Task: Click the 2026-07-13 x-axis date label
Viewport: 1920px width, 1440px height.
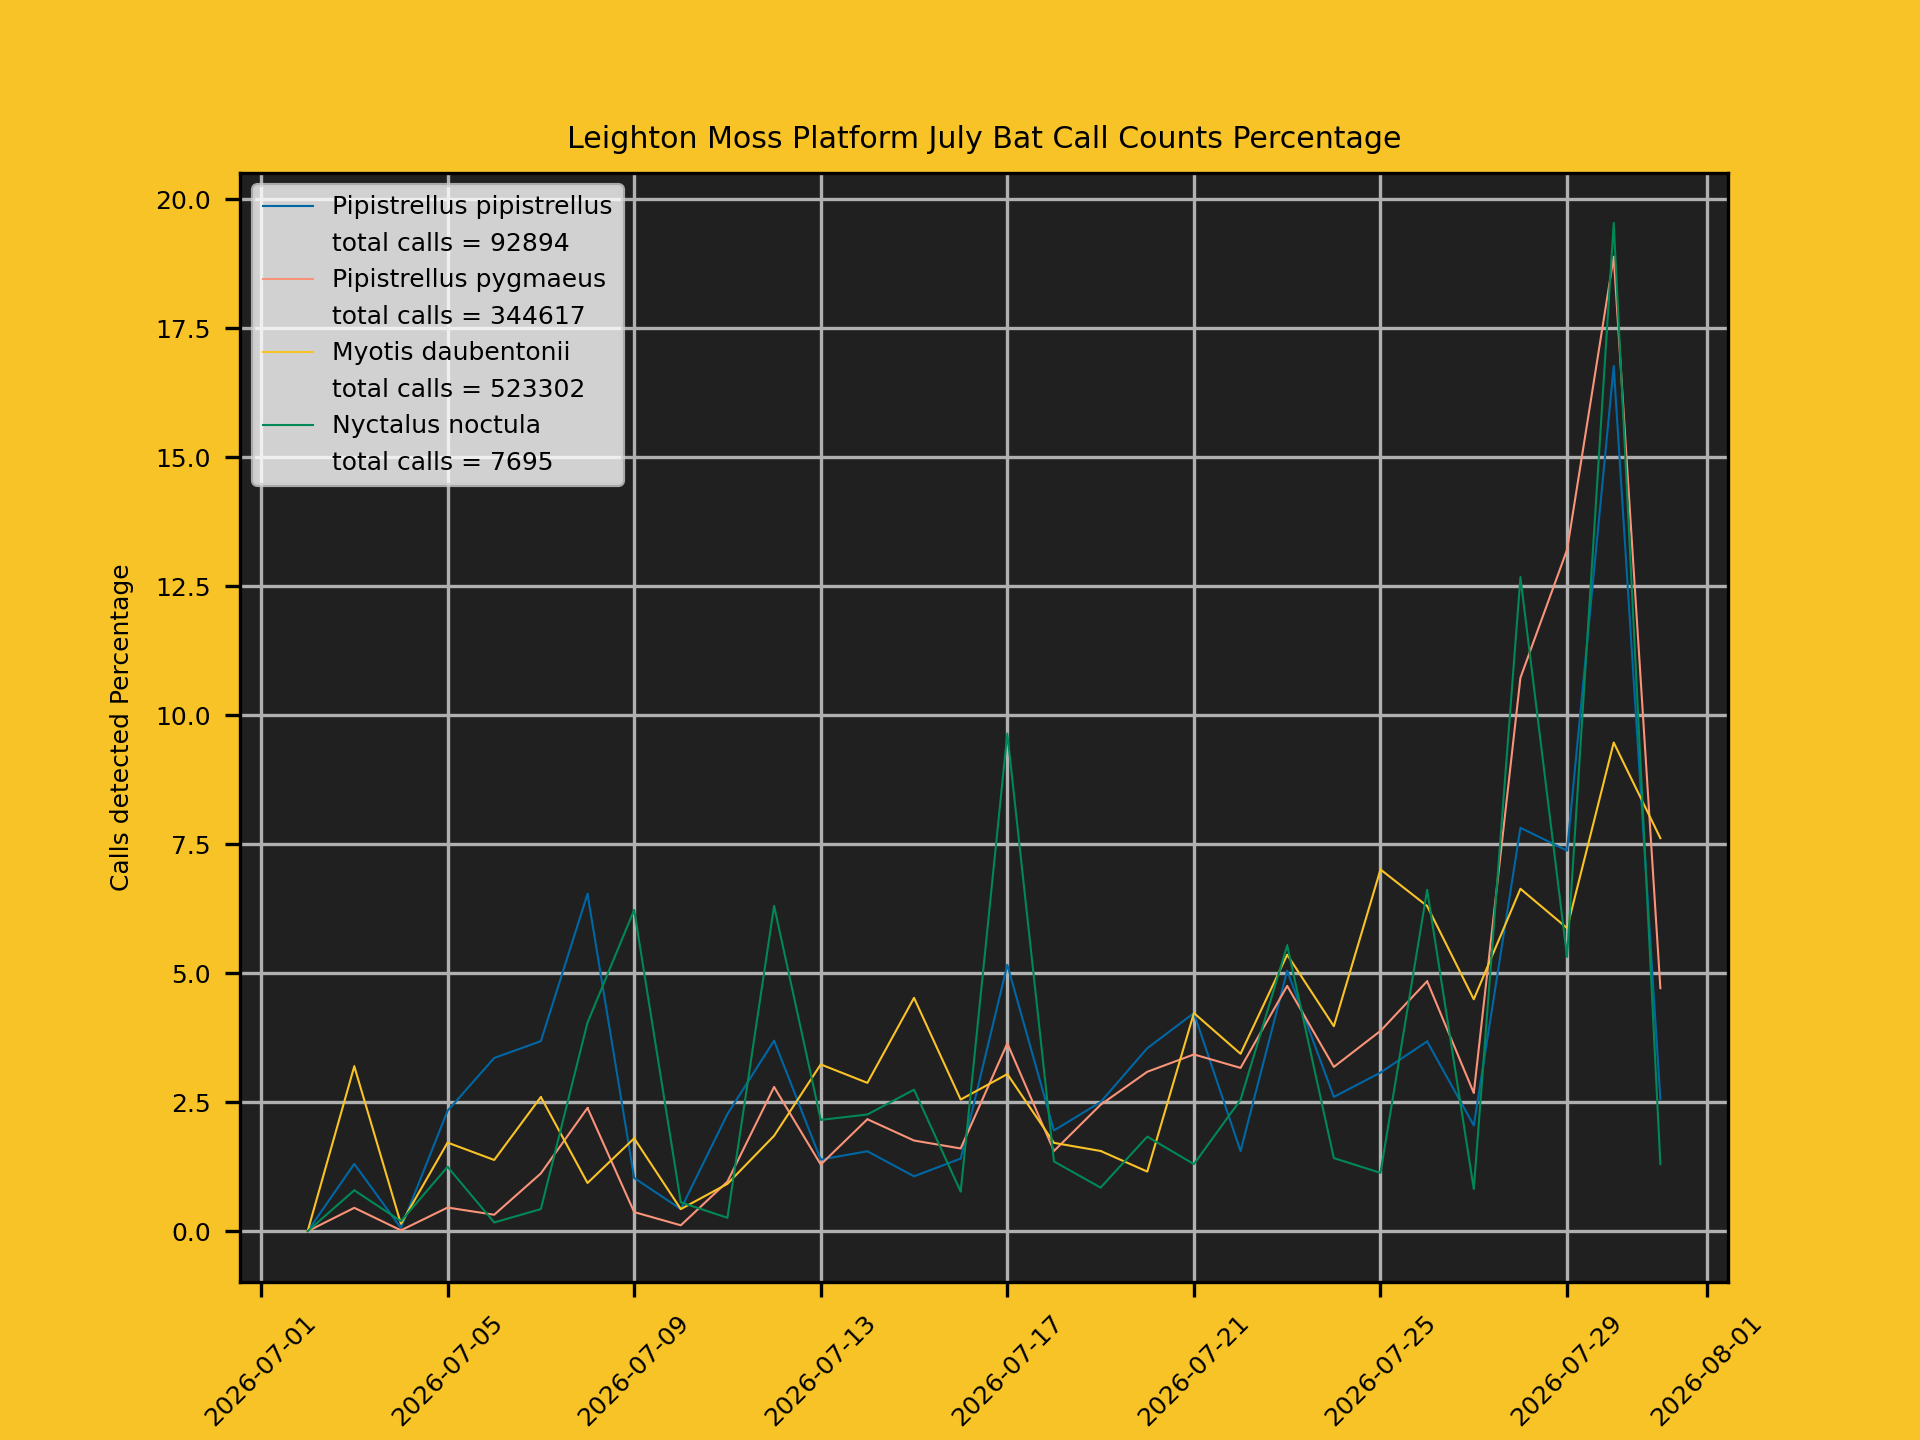Action: (819, 1370)
